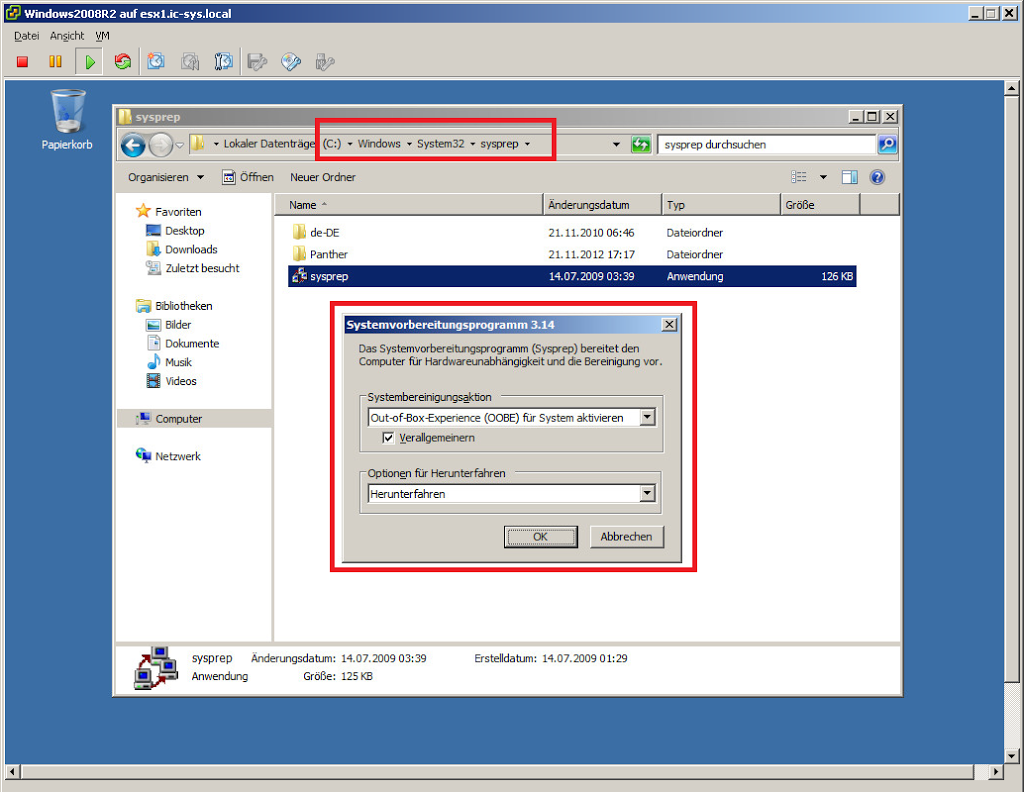This screenshot has width=1024, height=792.
Task: Uncheck the Verallgemeinern checkbox
Action: (x=390, y=438)
